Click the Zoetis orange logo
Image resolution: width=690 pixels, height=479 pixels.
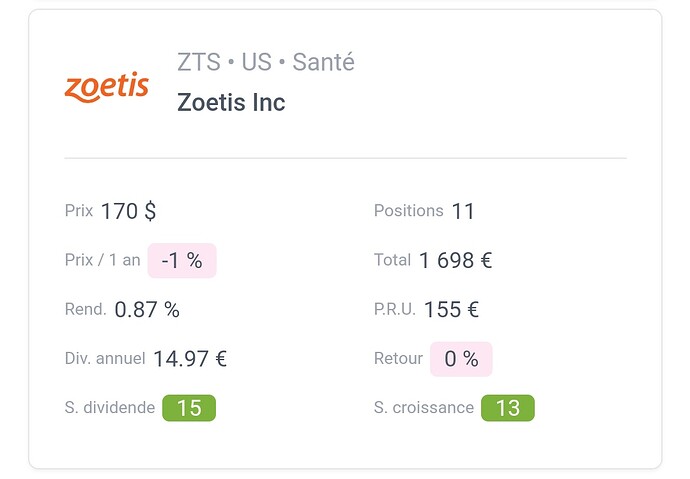click(x=106, y=87)
